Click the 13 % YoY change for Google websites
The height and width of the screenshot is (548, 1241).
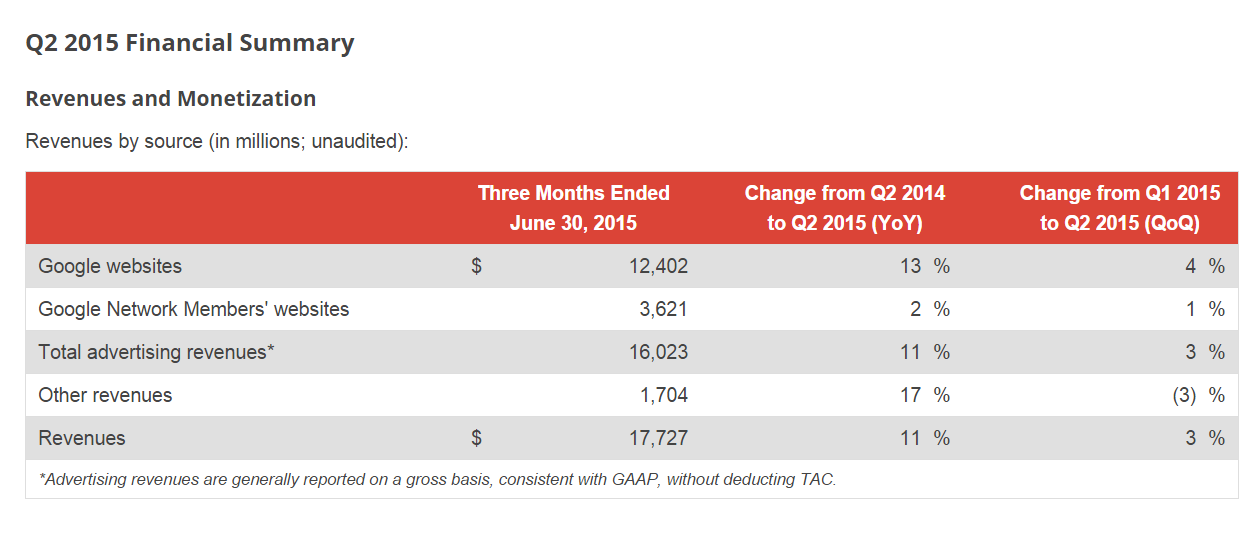[924, 266]
